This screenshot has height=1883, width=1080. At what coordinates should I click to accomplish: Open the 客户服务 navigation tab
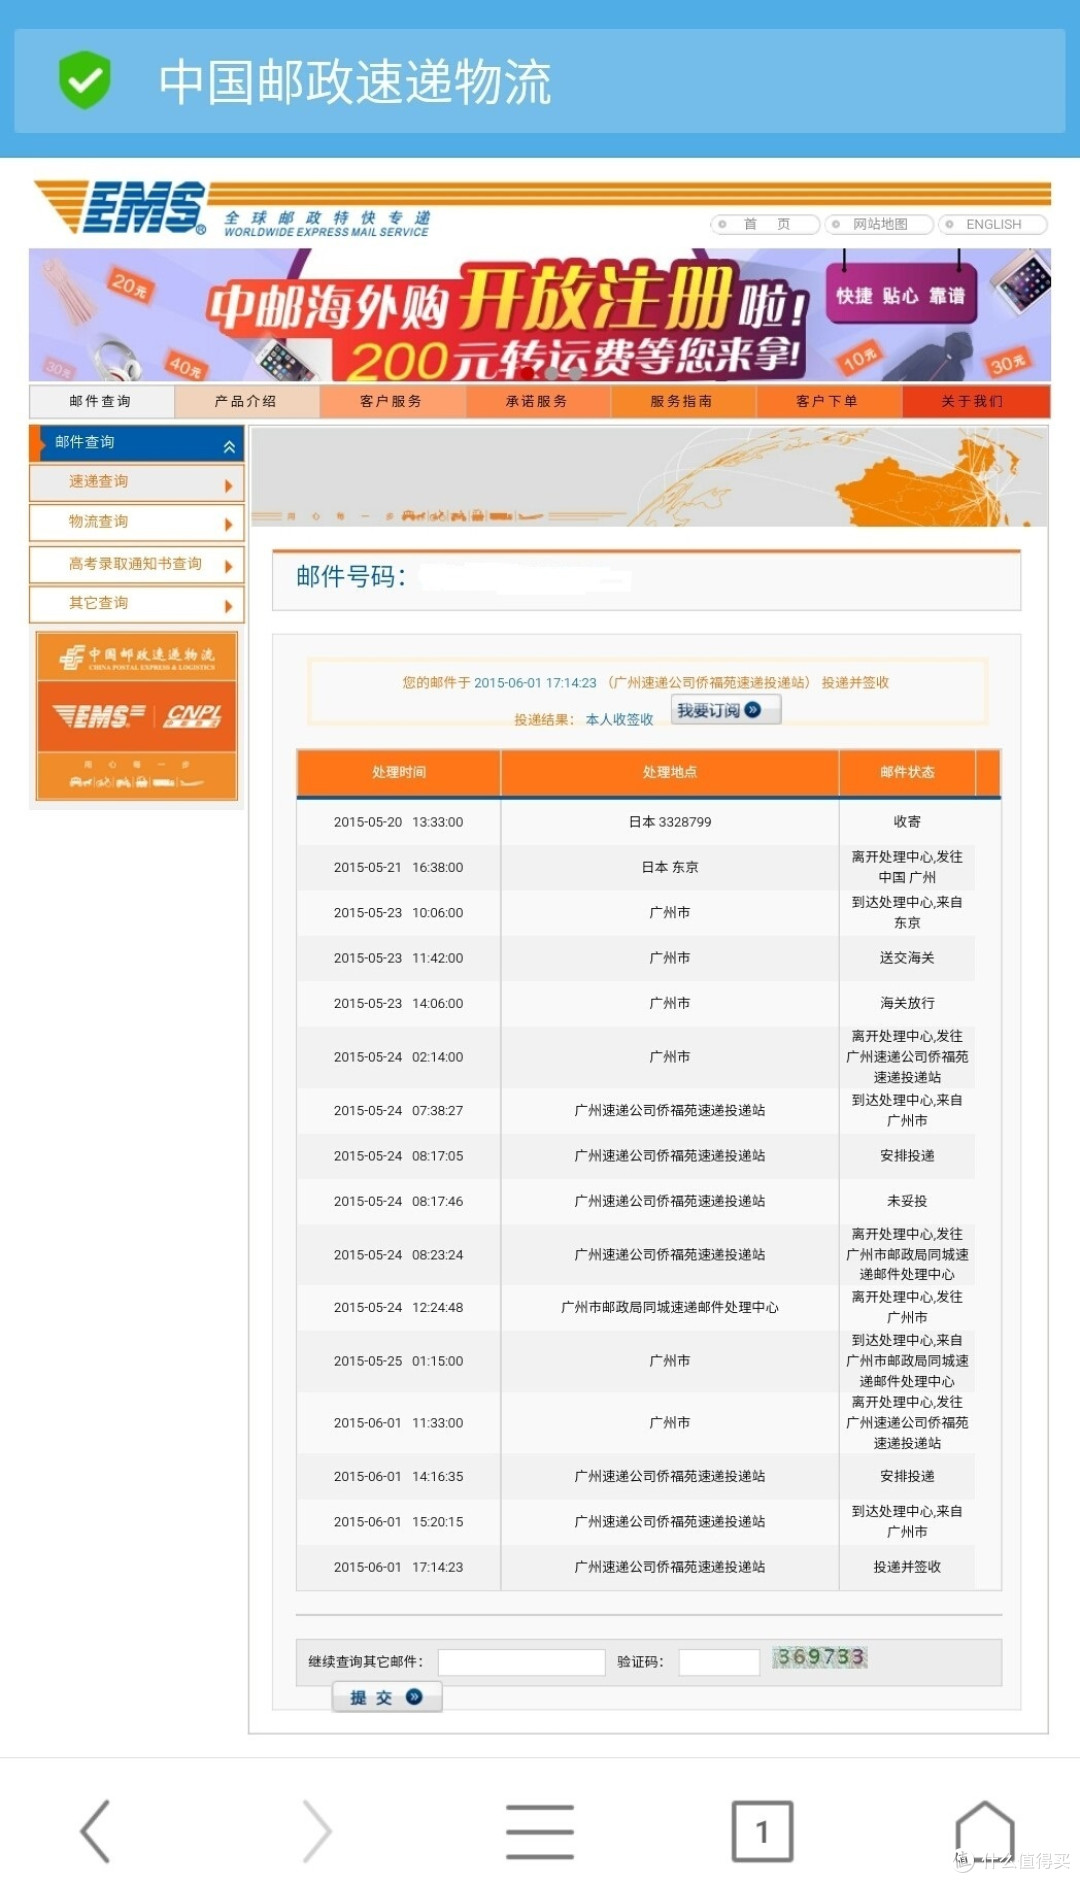[x=392, y=401]
